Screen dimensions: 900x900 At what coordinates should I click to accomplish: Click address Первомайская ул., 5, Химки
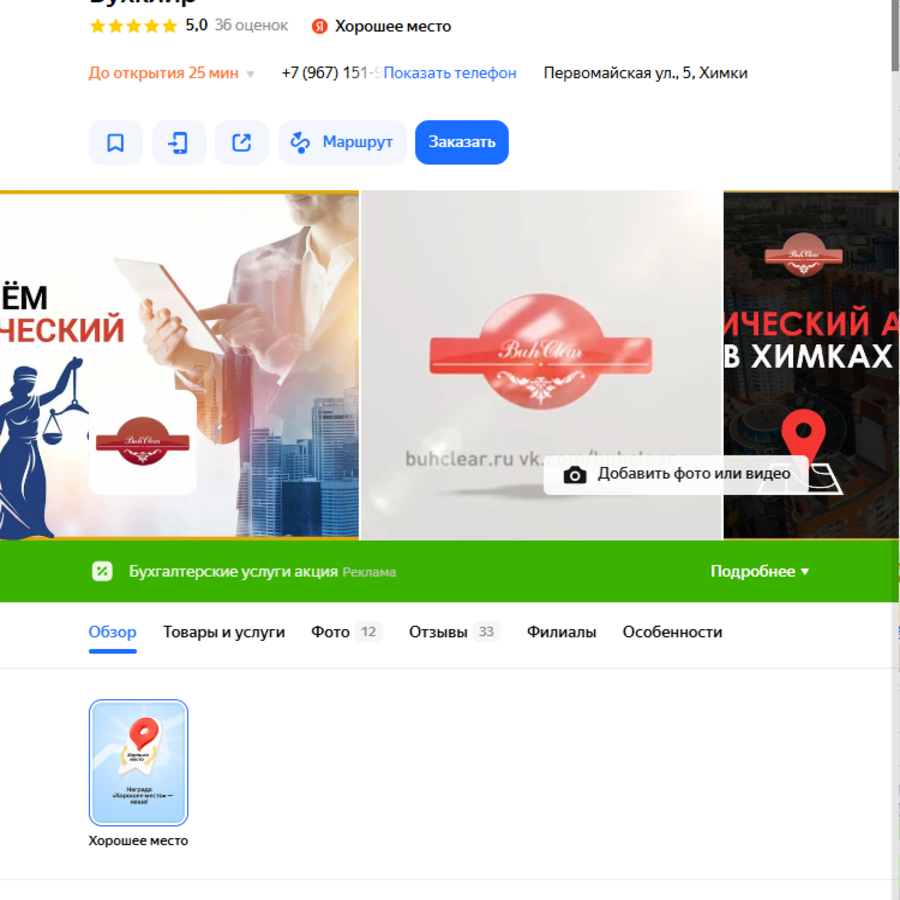tap(645, 73)
